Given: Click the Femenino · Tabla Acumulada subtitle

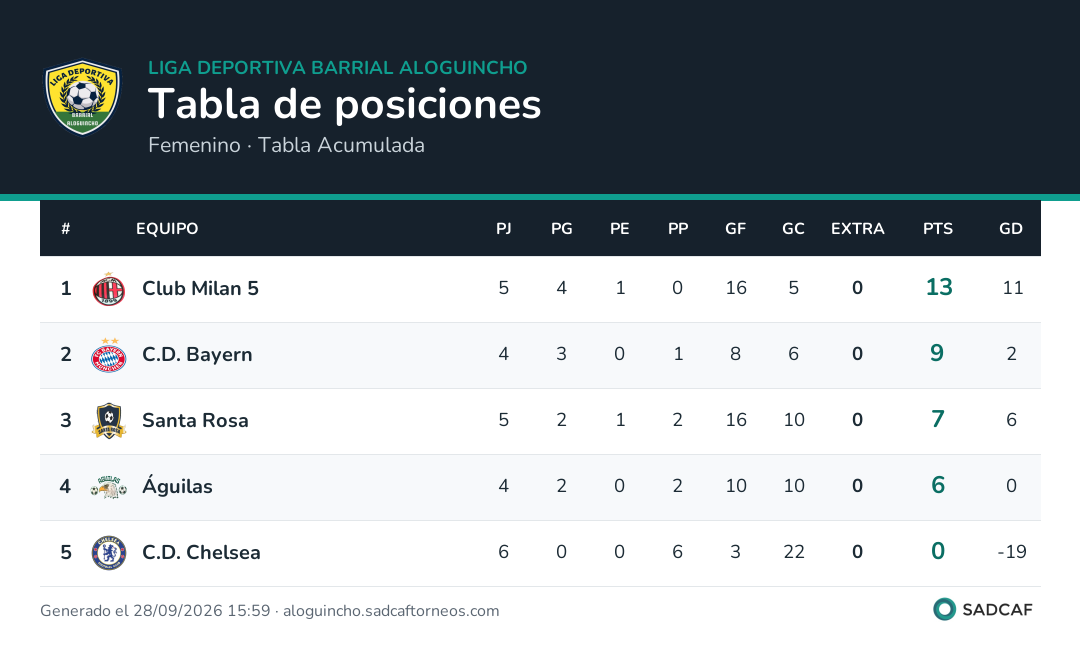Looking at the screenshot, I should pyautogui.click(x=287, y=145).
